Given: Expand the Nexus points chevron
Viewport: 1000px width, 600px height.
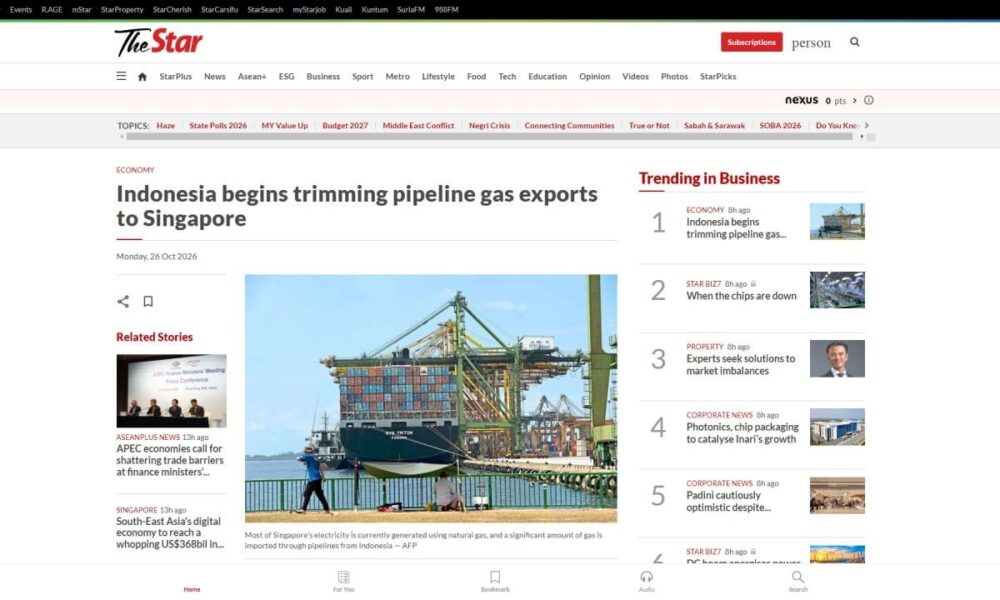Looking at the screenshot, I should pos(855,100).
